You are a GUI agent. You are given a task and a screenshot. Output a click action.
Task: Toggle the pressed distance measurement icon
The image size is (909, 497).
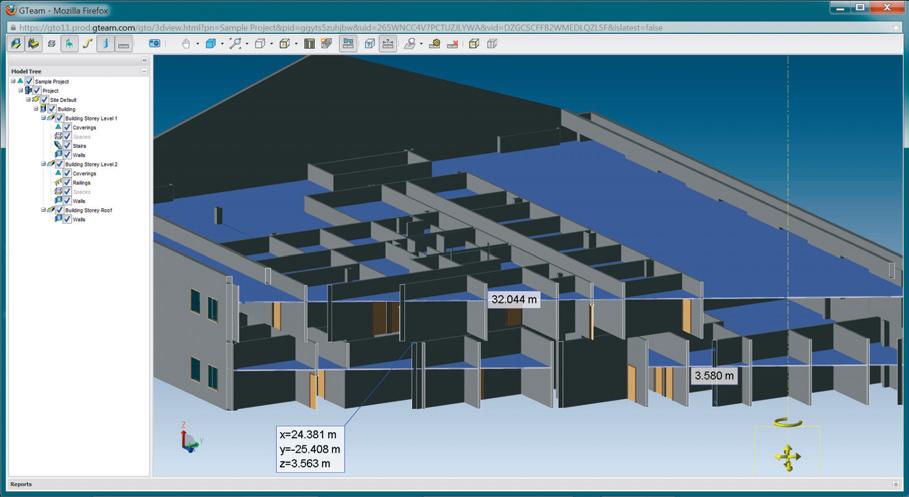(x=388, y=43)
